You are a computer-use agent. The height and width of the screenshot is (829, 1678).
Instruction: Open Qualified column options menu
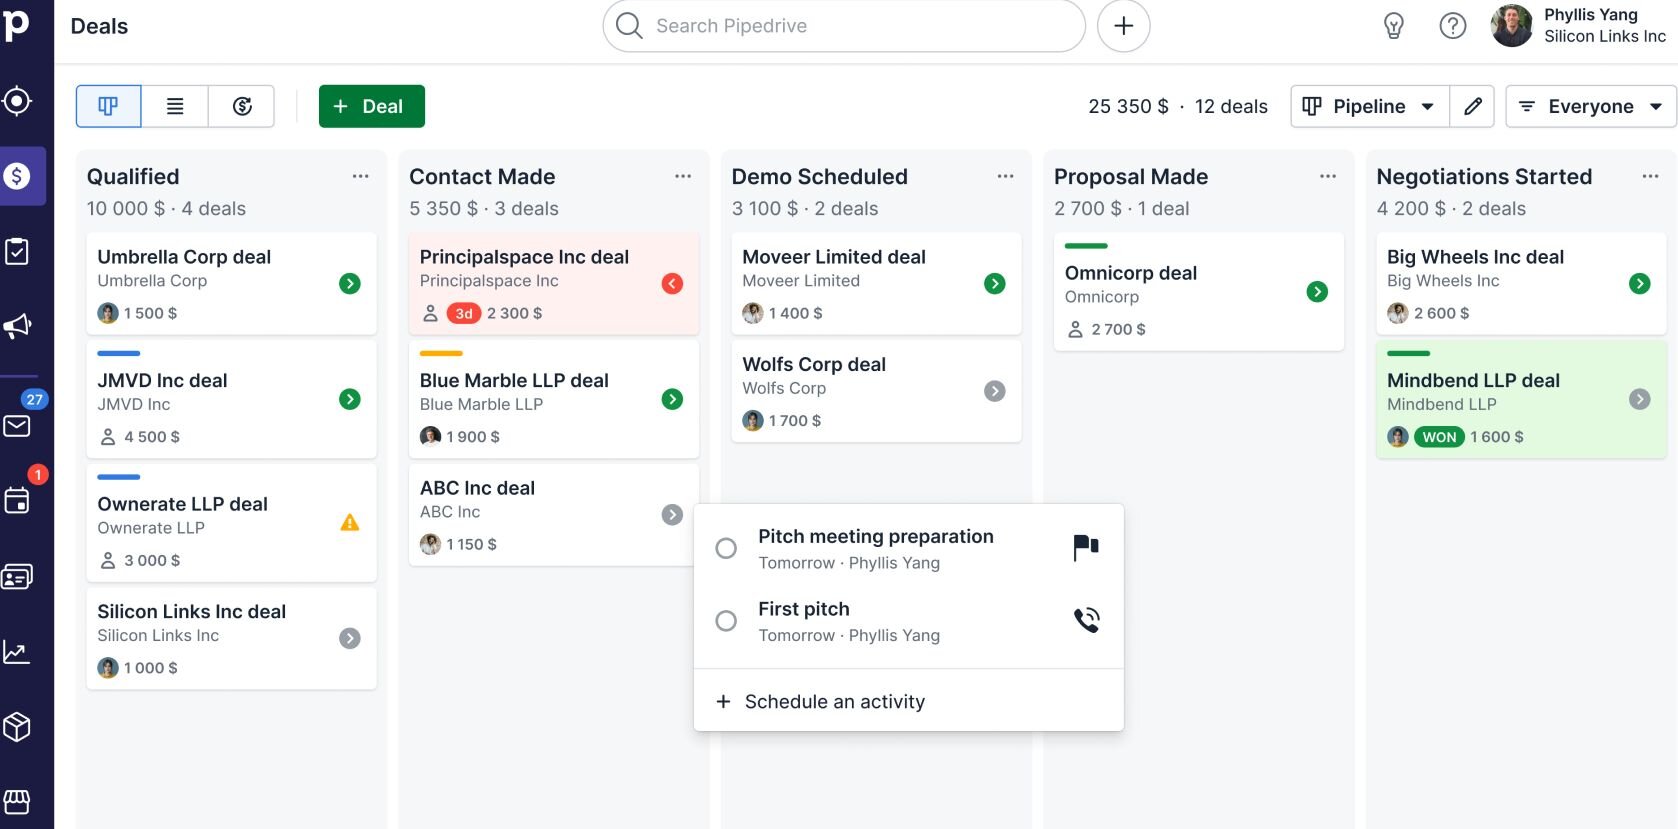point(361,176)
